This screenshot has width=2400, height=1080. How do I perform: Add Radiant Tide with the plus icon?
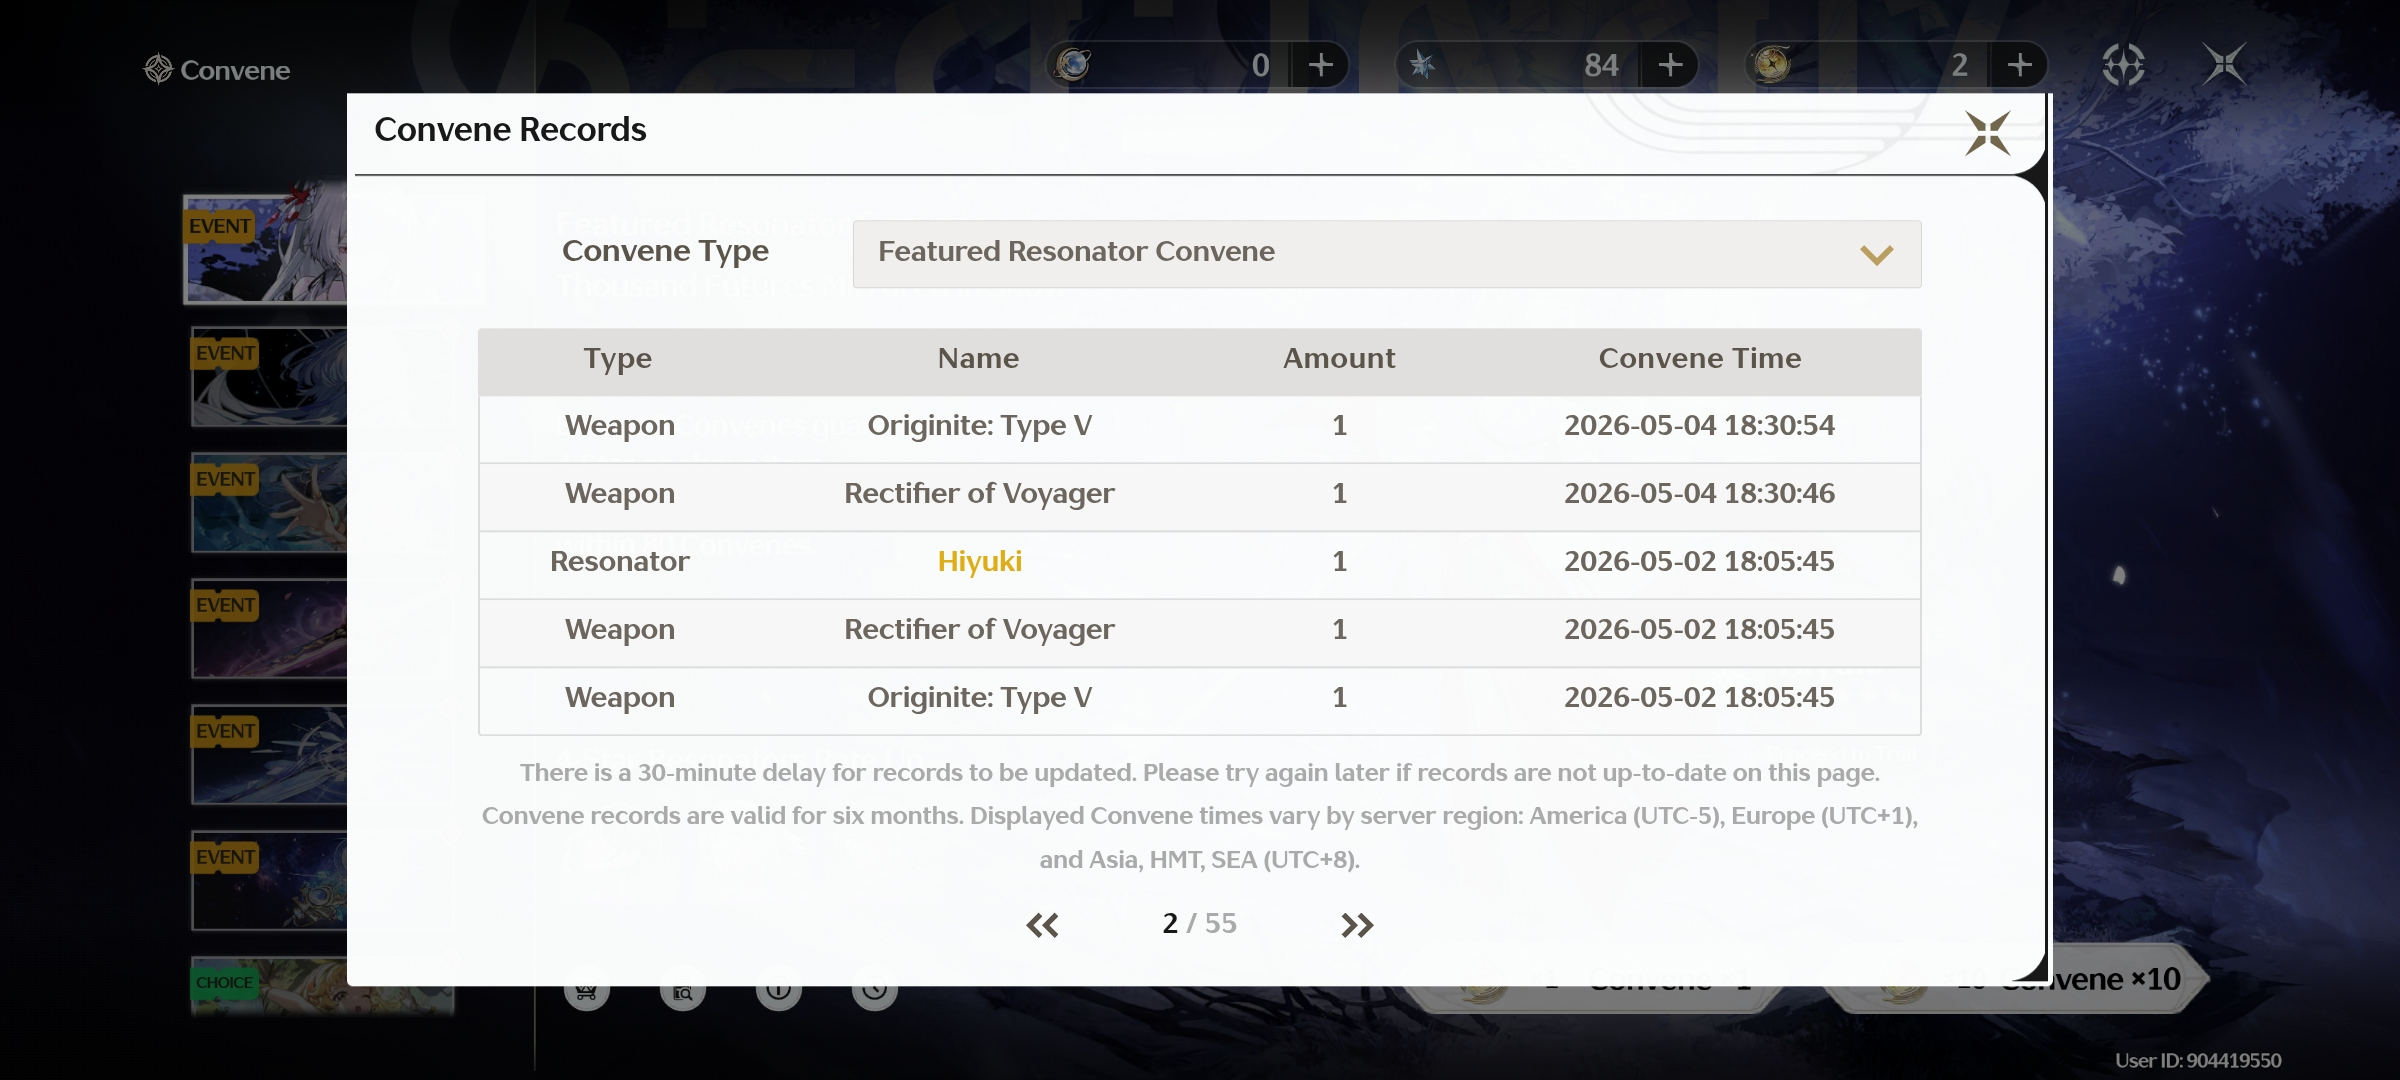[2019, 65]
